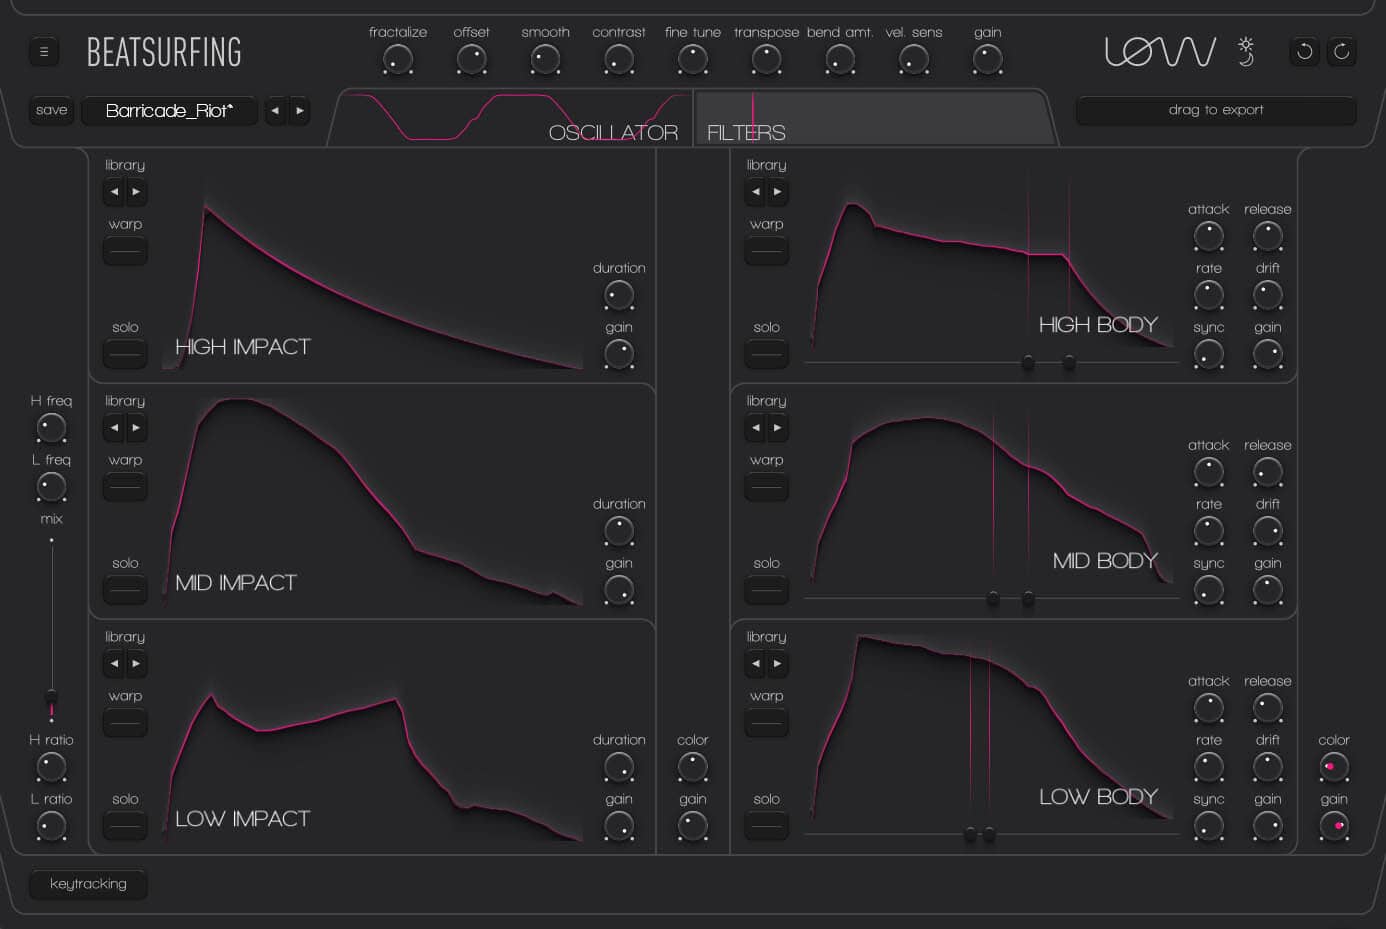Screen dimensions: 1386x929
Task: Click the redo arrow icon
Action: click(1341, 51)
